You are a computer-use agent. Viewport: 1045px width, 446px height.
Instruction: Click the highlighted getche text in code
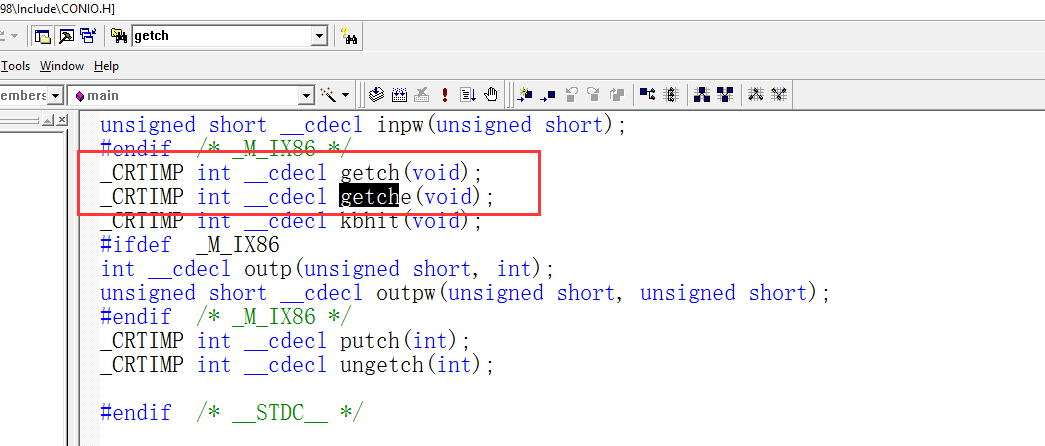click(x=369, y=197)
